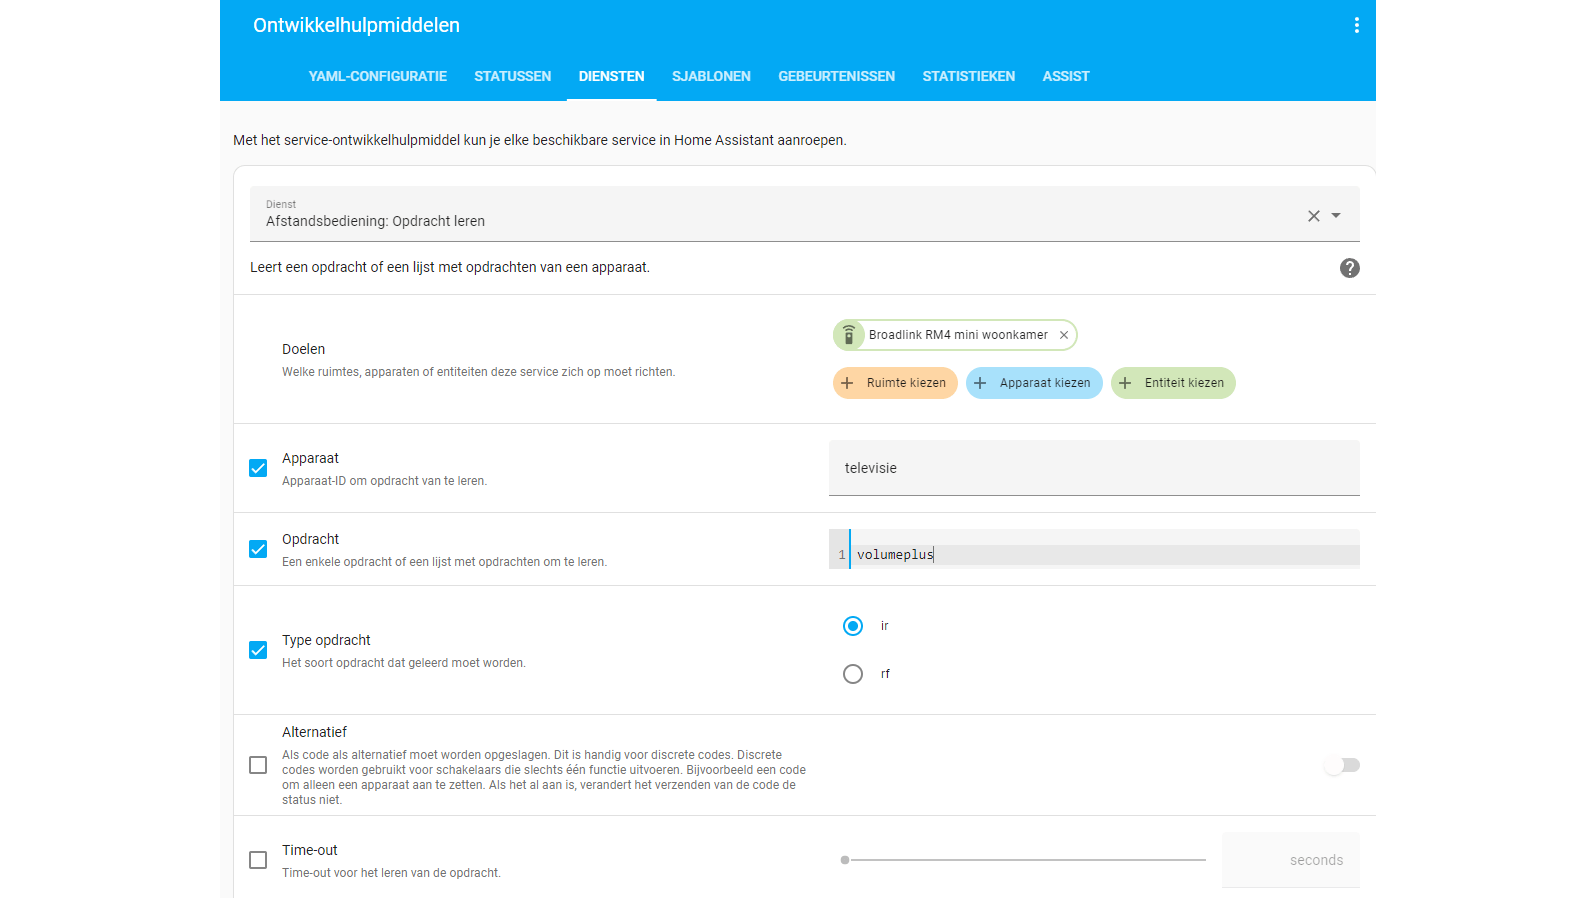Go to the Sjablonen tab
The image size is (1596, 898).
coord(711,76)
